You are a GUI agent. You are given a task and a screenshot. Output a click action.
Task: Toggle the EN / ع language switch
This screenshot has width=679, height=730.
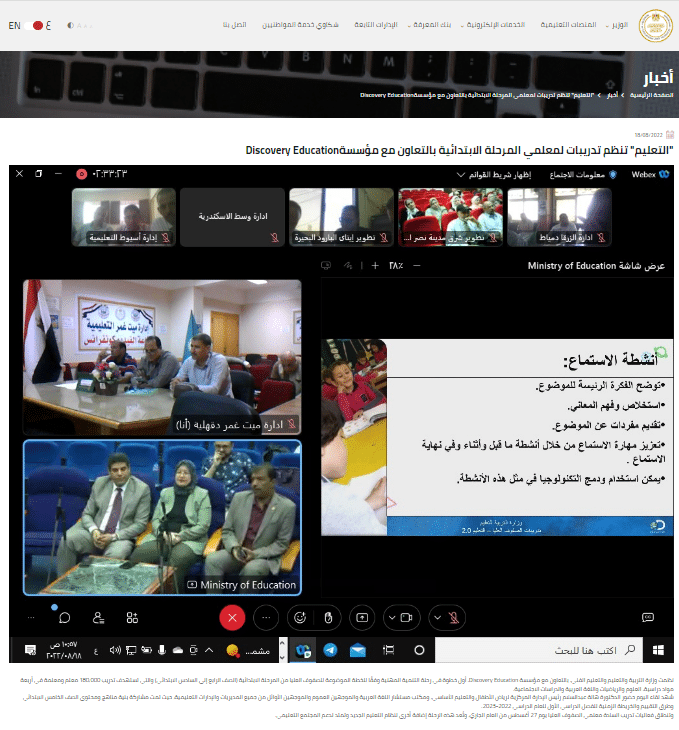pyautogui.click(x=34, y=25)
